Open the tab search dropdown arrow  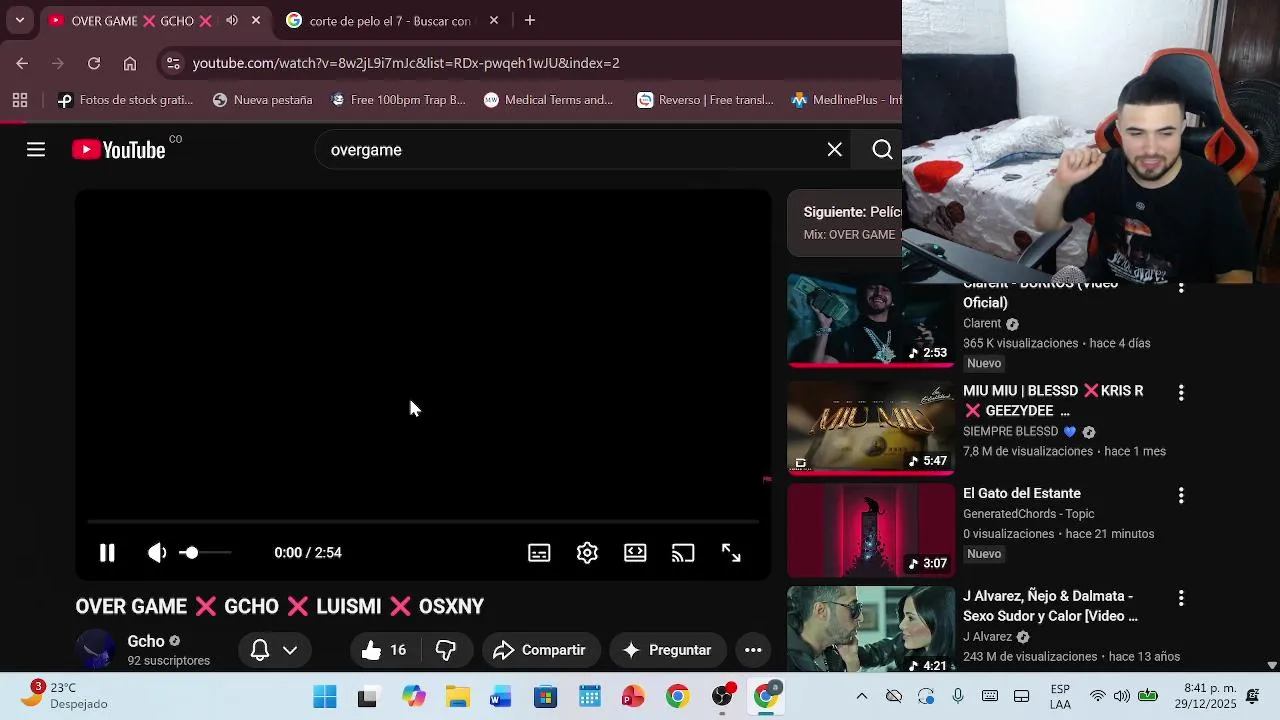click(20, 20)
